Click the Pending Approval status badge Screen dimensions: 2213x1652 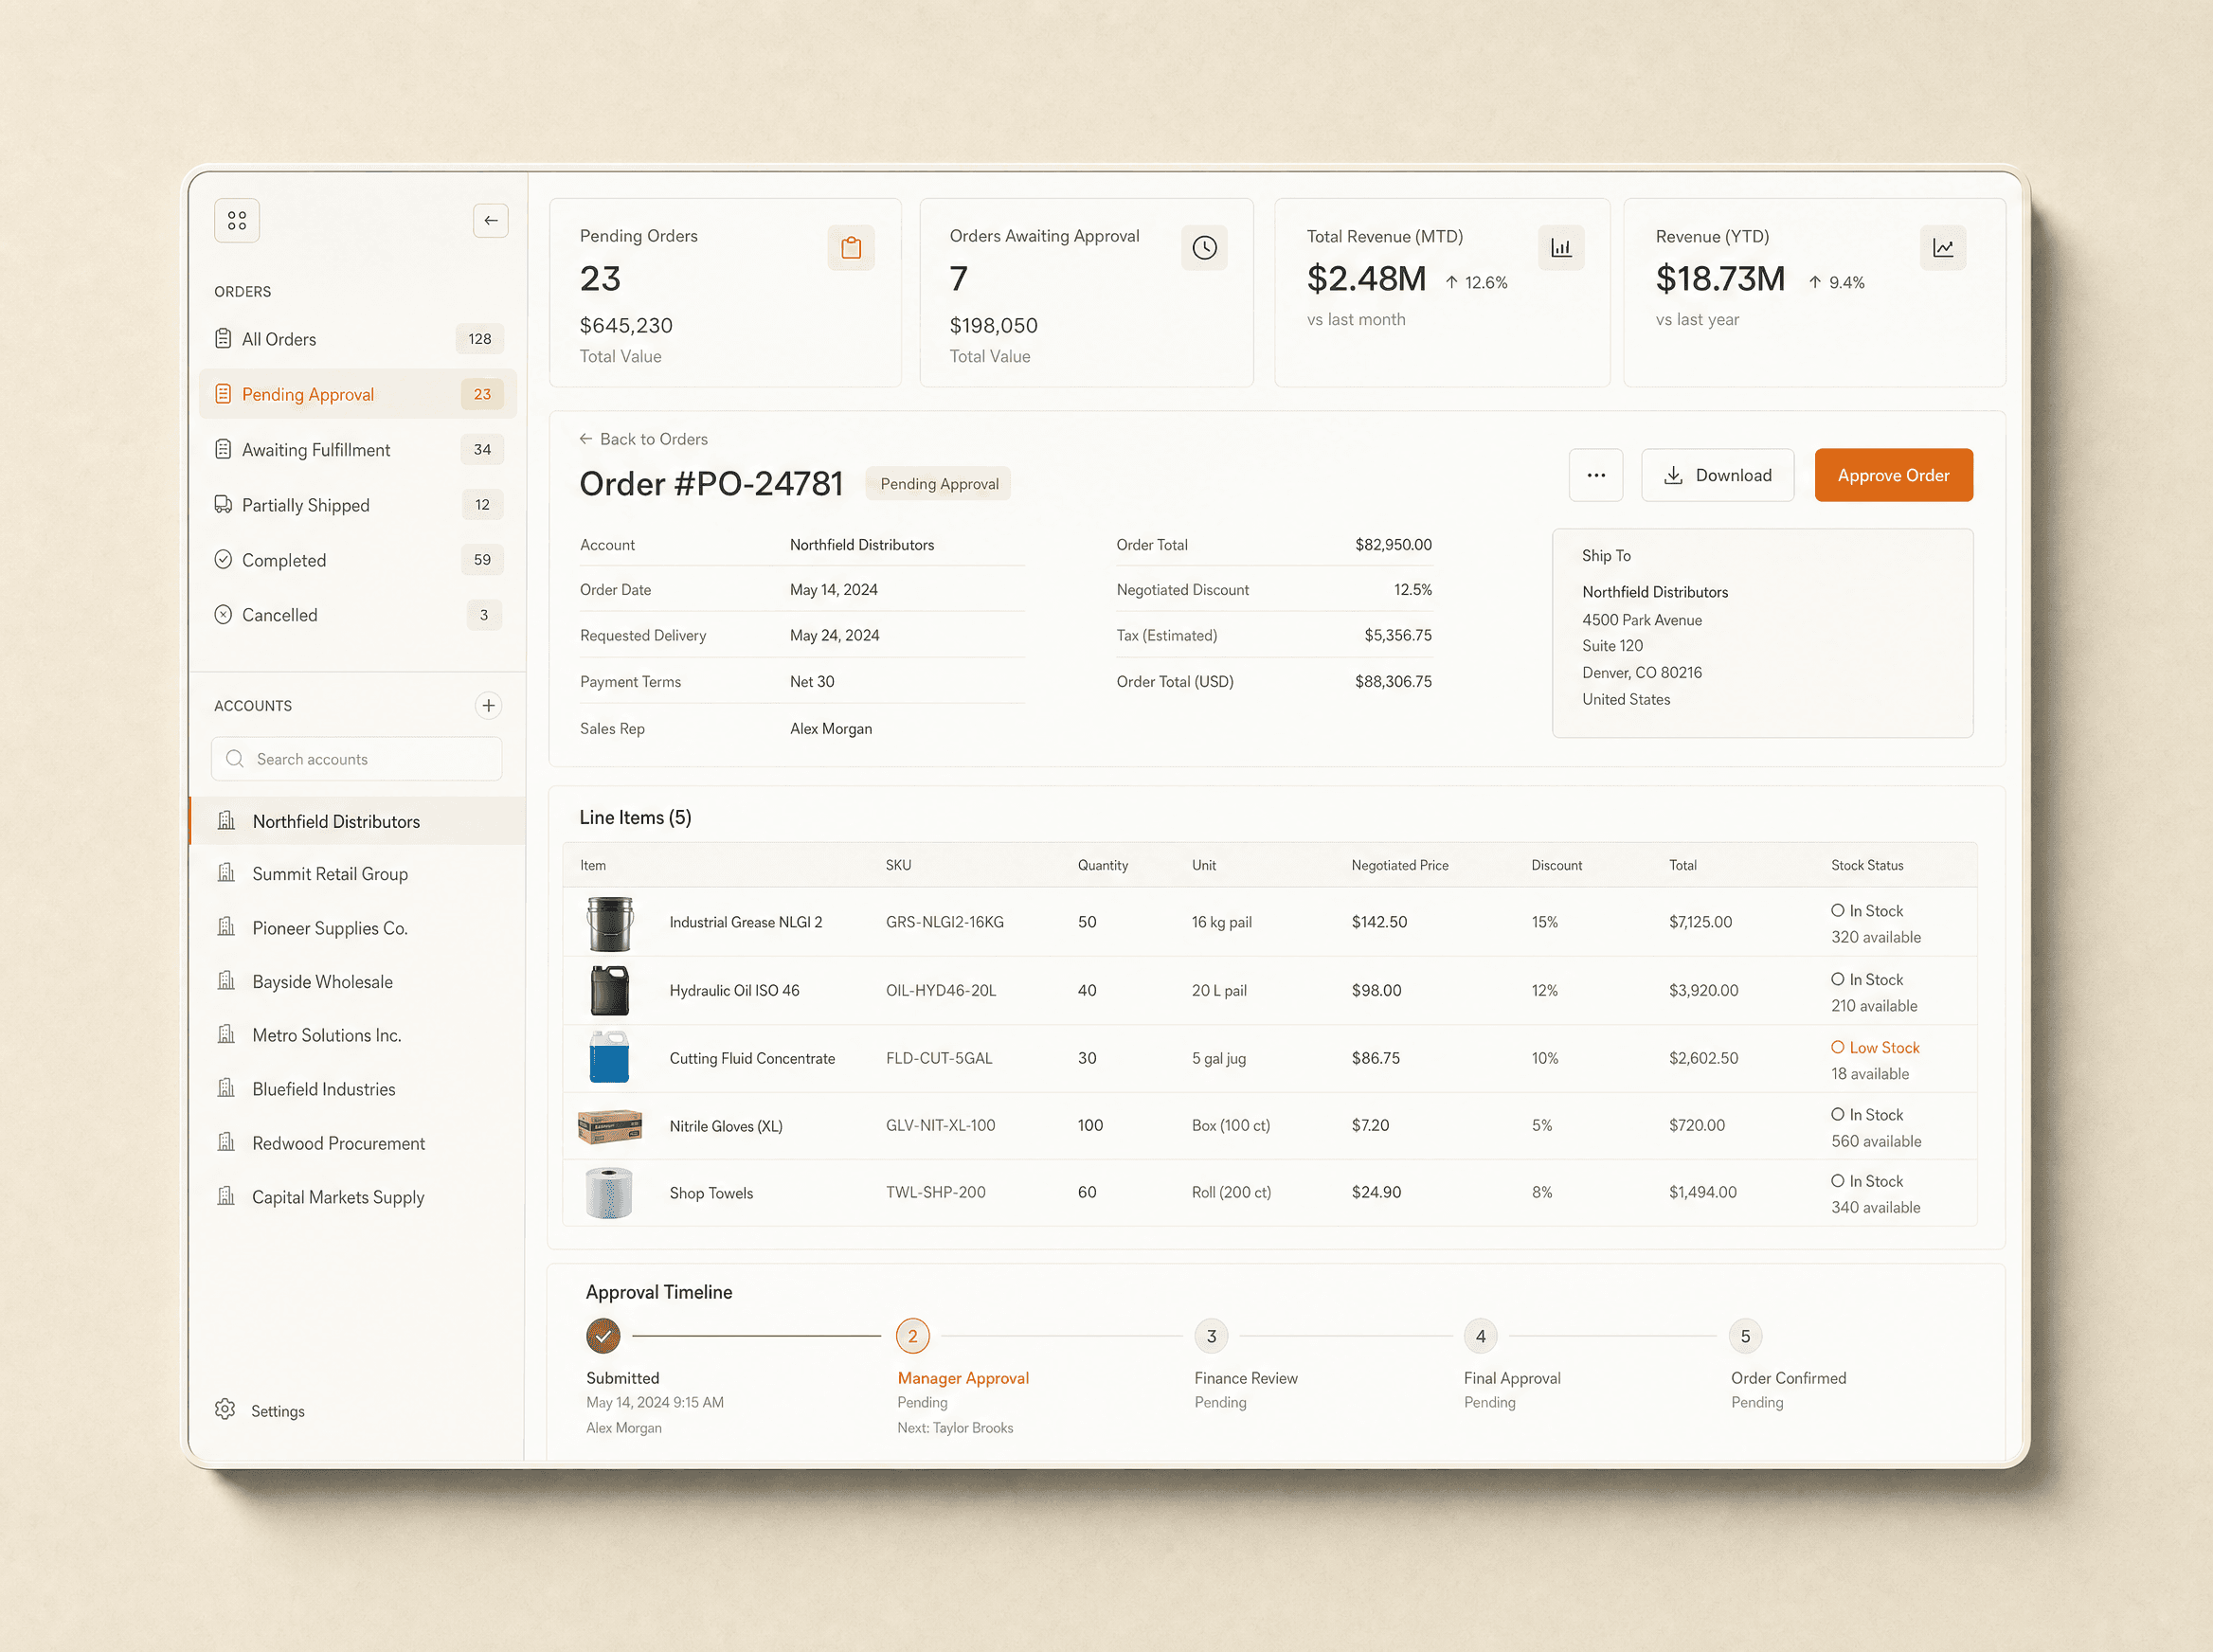pos(939,484)
